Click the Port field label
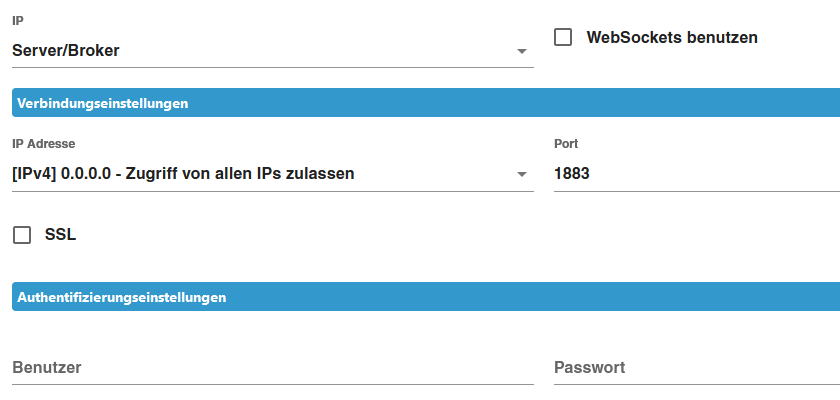 tap(566, 144)
